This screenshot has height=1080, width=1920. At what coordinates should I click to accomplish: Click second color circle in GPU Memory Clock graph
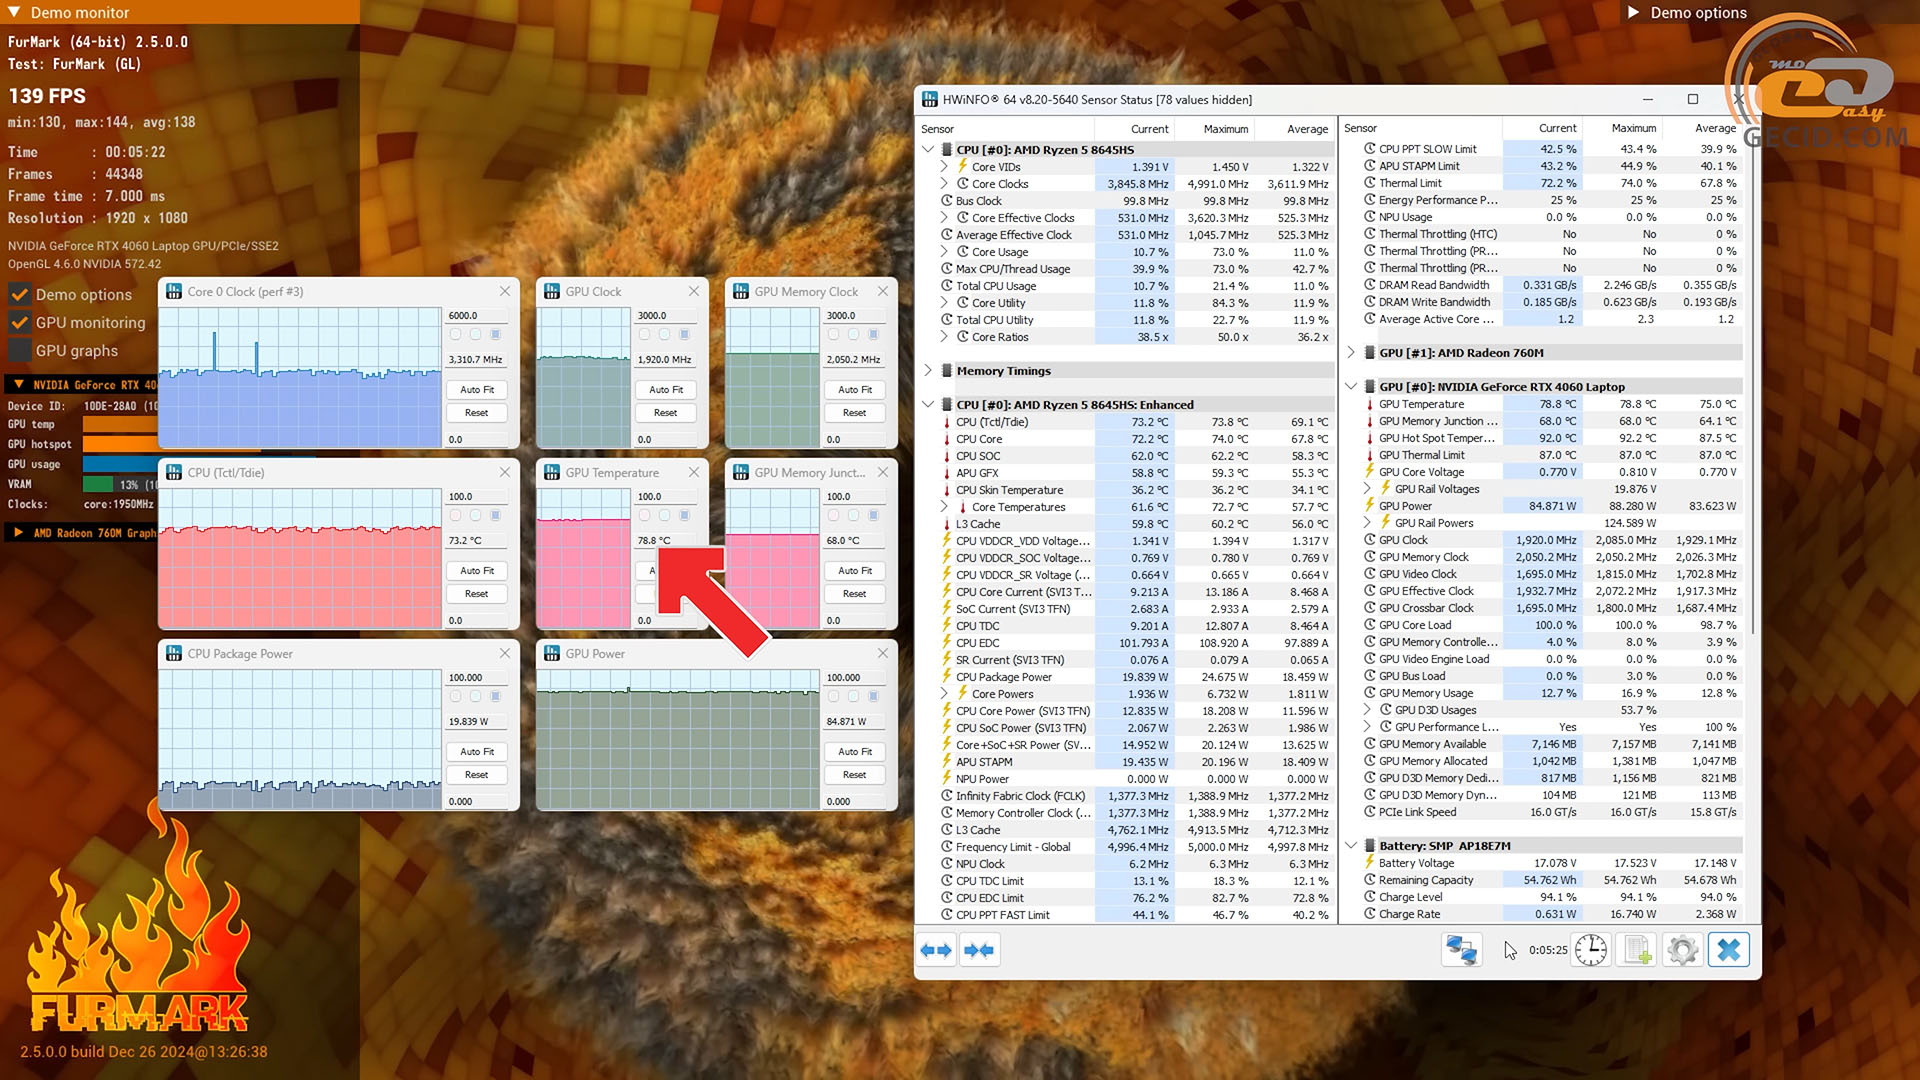[853, 334]
